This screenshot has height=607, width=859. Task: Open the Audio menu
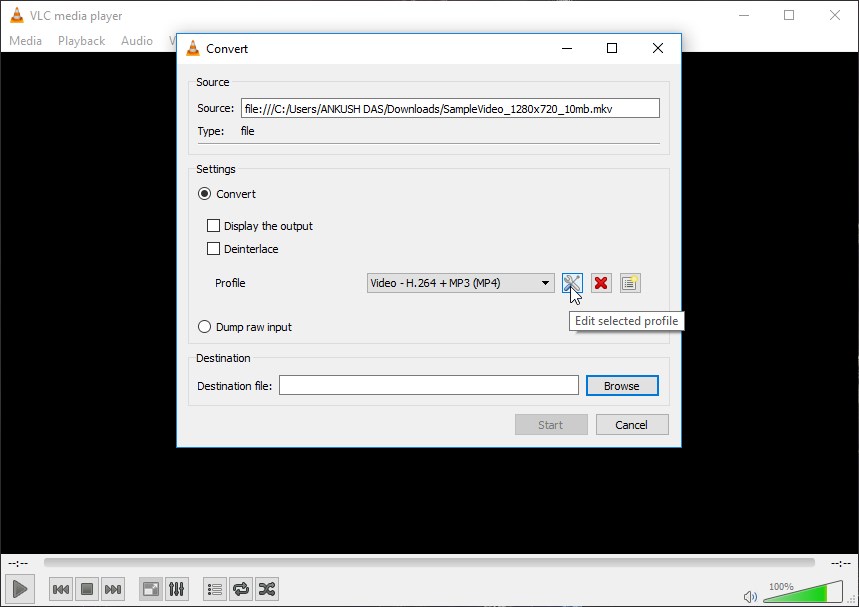click(137, 41)
